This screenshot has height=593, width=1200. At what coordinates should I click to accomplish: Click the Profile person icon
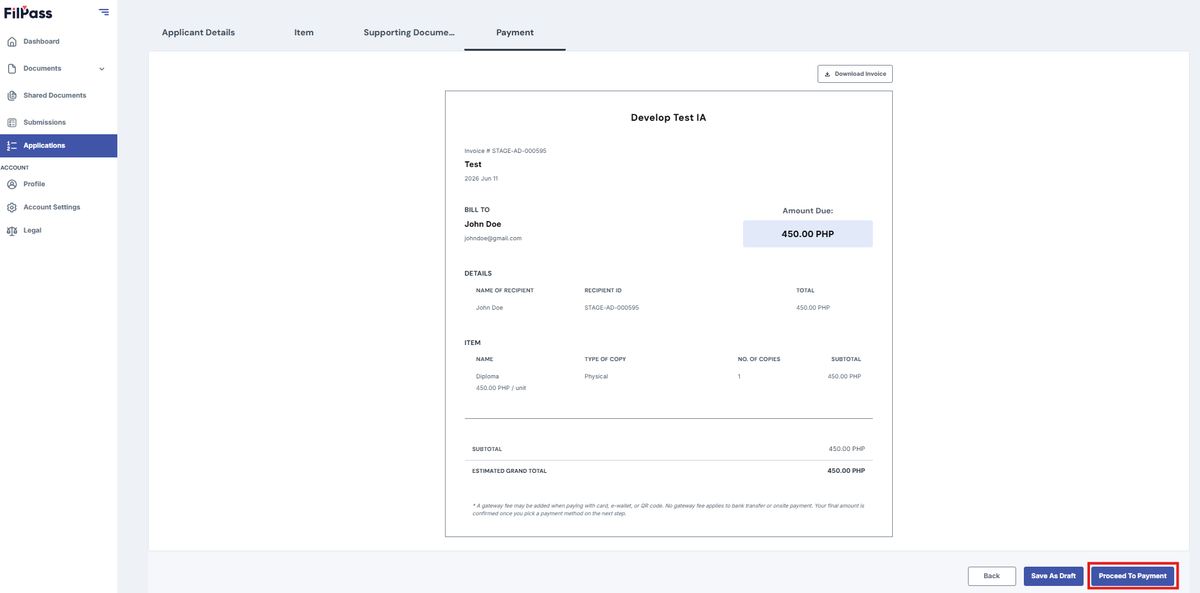12,184
